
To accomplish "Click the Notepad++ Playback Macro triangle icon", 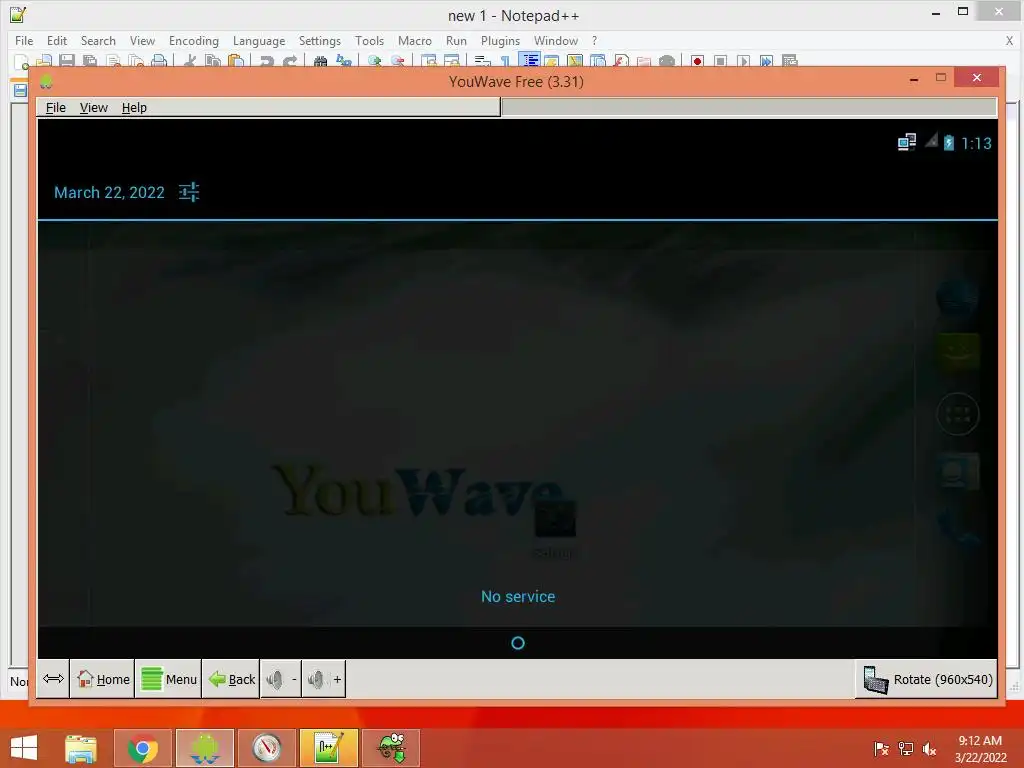I will [x=743, y=61].
